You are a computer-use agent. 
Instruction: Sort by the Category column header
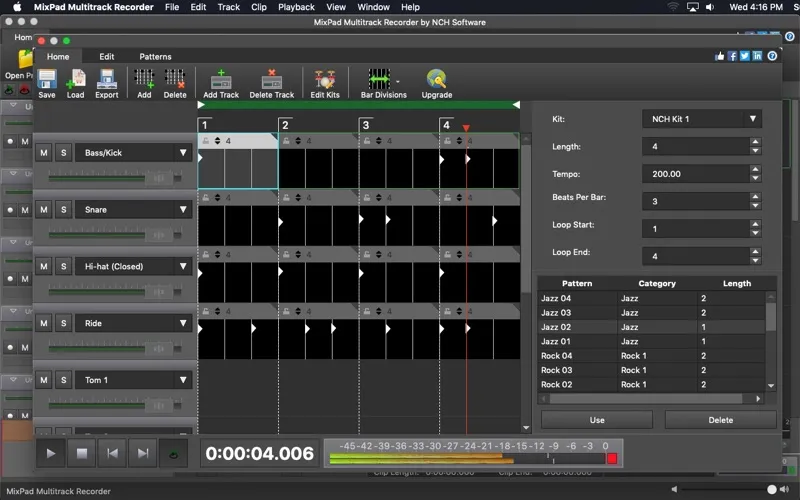coord(657,283)
